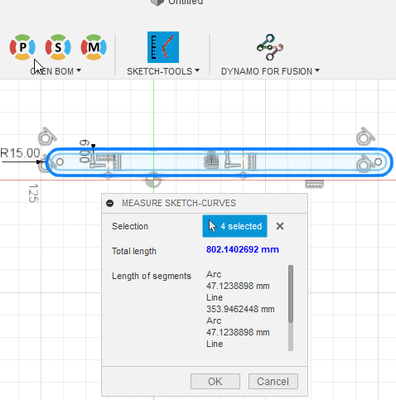396x400 pixels.
Task: Select the 125 dimension label
Action: point(33,193)
